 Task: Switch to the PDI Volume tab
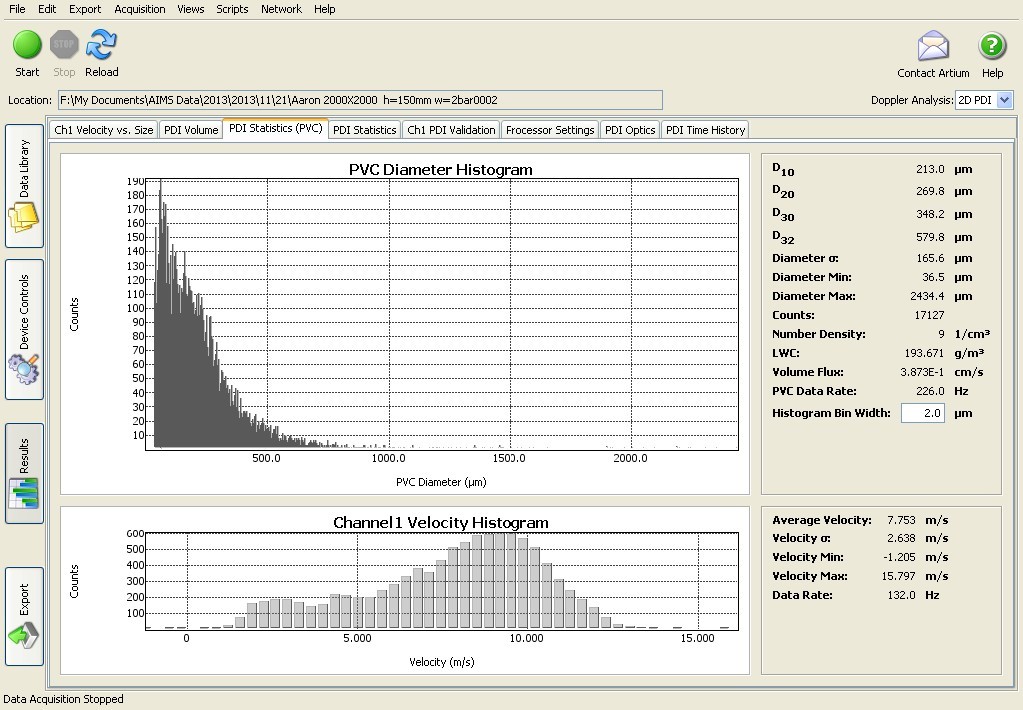point(190,130)
